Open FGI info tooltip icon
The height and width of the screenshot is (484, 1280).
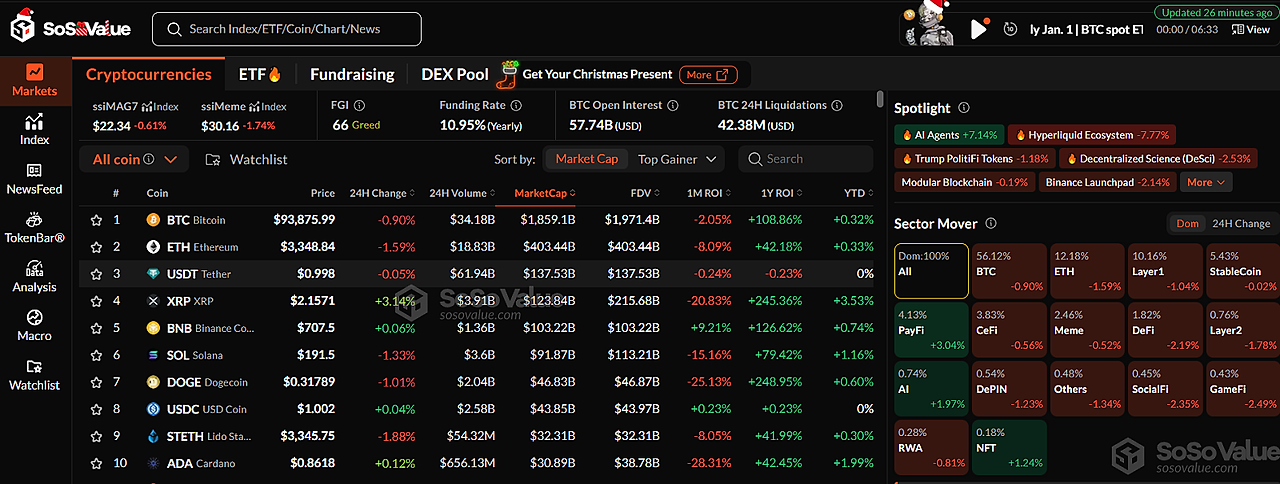pos(360,105)
